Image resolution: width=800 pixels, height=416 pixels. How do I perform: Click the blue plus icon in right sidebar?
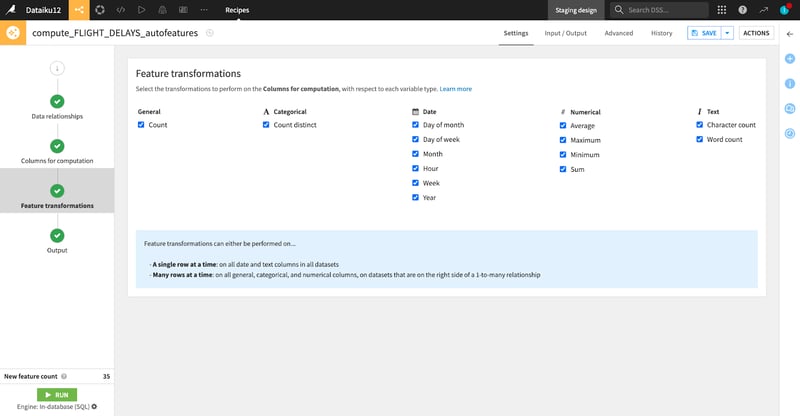[790, 59]
